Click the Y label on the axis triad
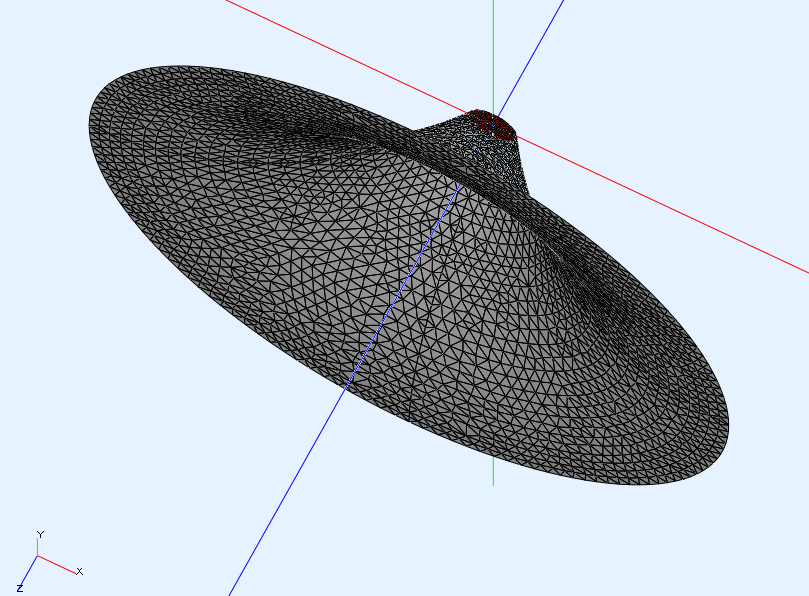Viewport: 809px width, 596px height. (40, 534)
